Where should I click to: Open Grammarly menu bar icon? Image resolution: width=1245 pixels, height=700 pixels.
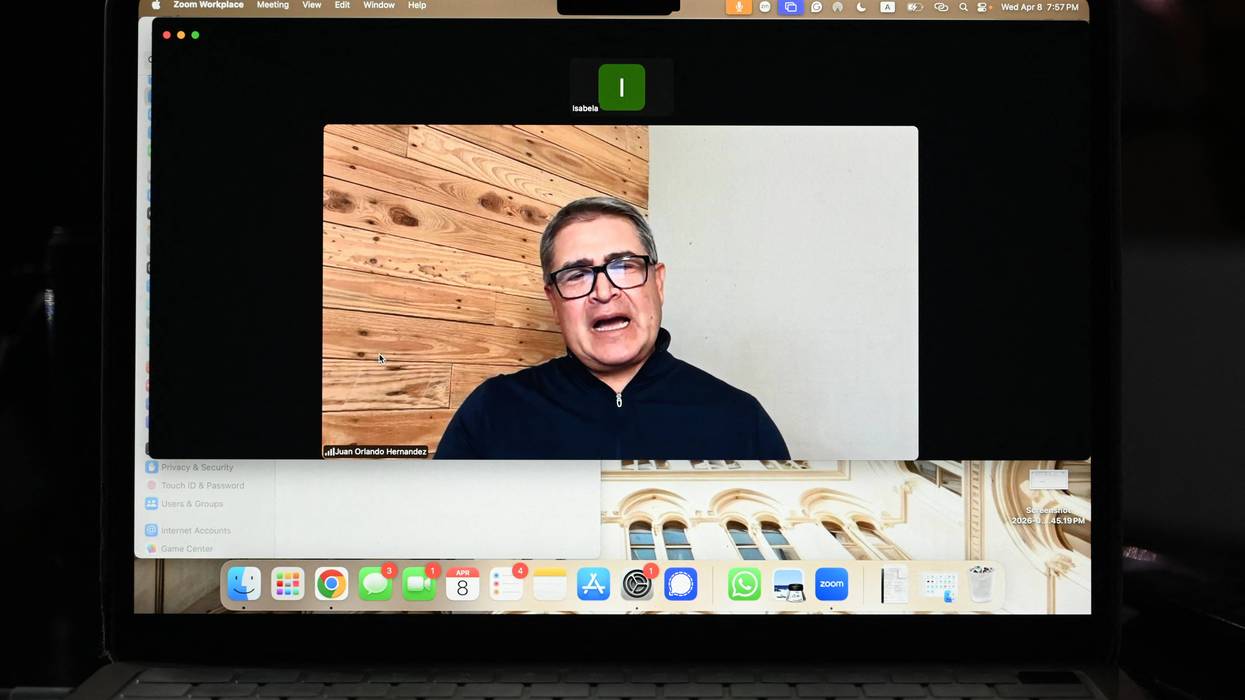click(816, 7)
